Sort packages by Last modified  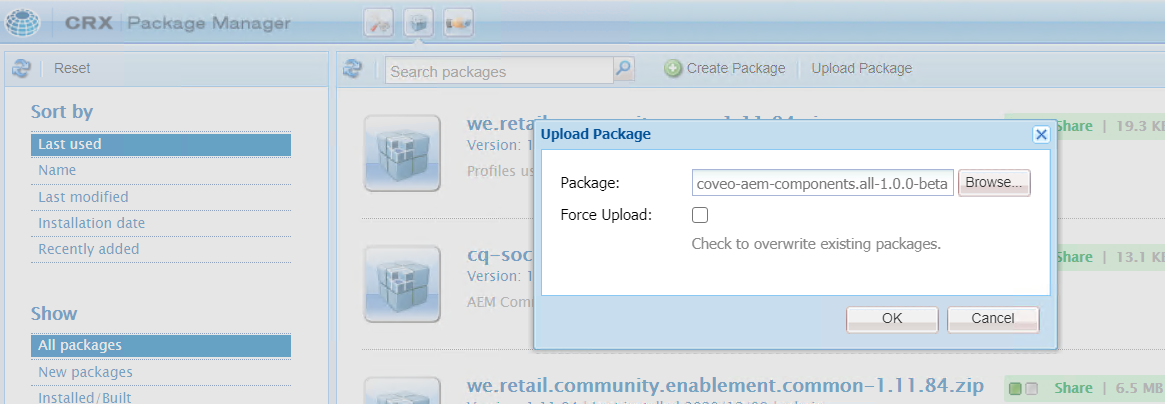160,197
